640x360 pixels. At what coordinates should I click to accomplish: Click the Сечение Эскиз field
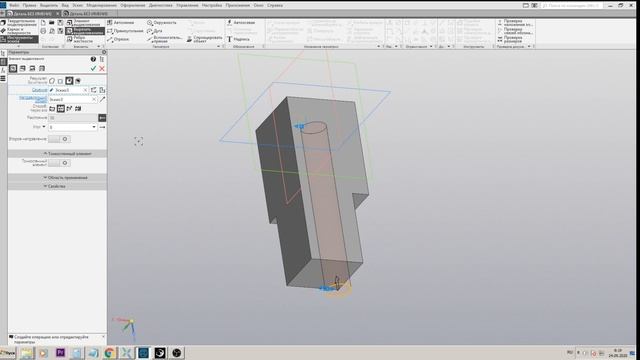pyautogui.click(x=69, y=90)
